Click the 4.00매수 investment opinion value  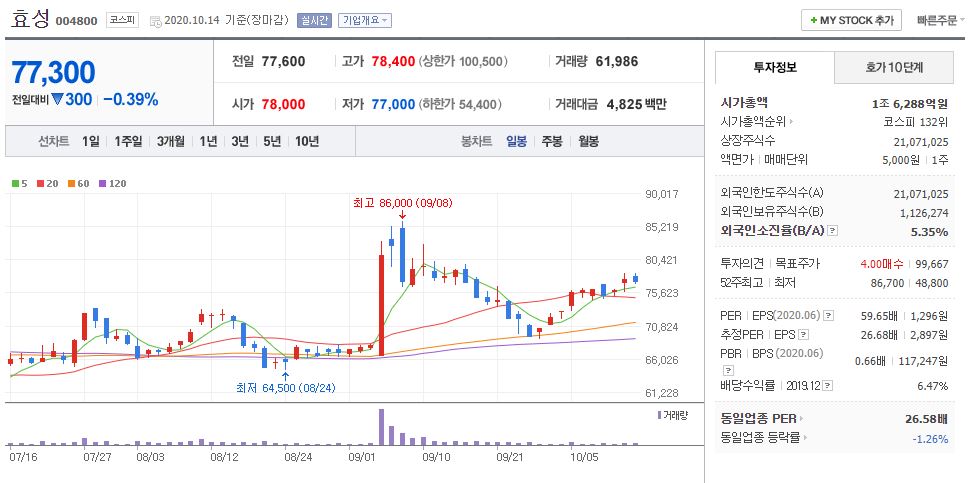coord(882,264)
